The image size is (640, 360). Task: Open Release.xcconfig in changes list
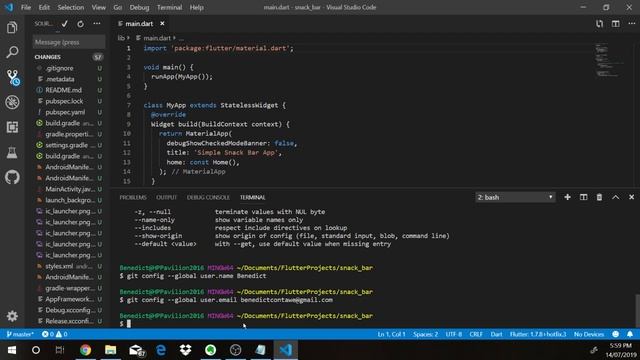click(68, 321)
